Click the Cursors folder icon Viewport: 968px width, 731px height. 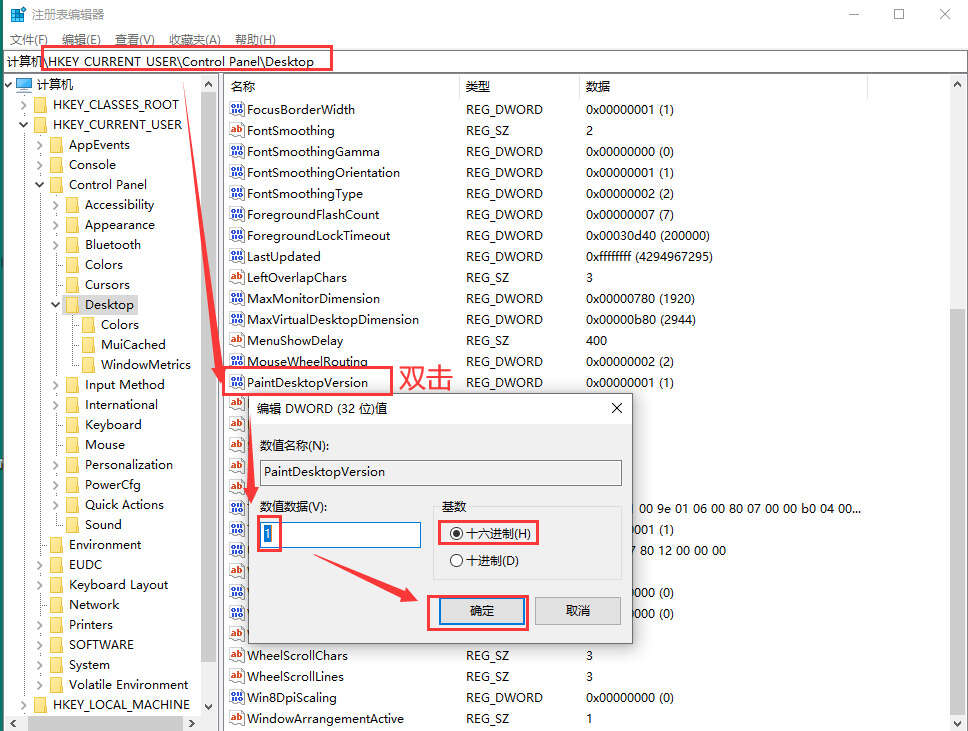(x=73, y=285)
